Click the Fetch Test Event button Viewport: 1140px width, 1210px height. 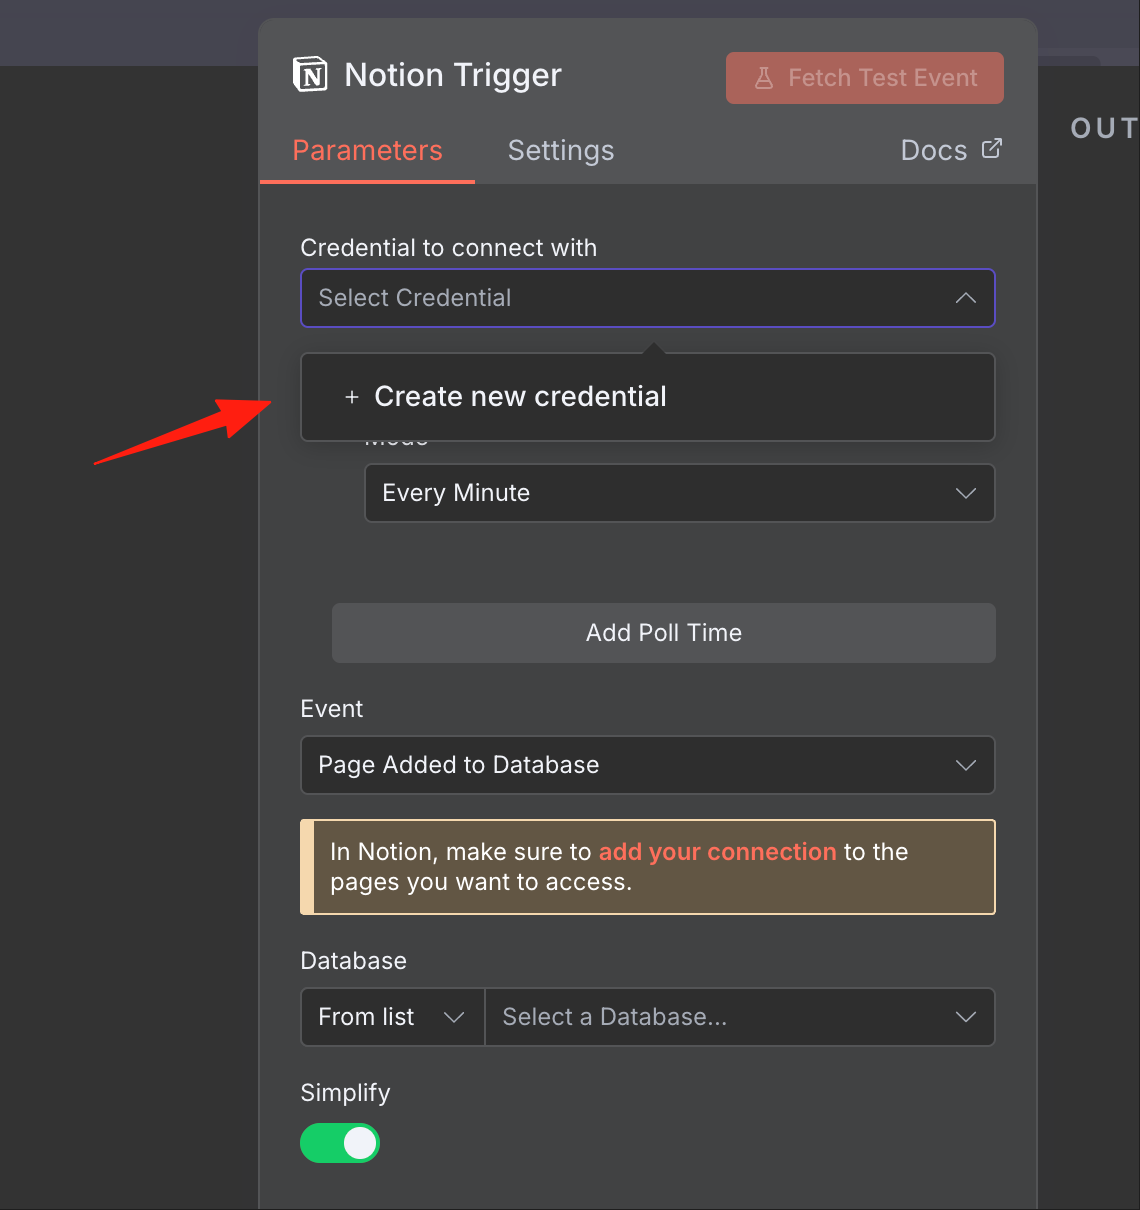coord(865,78)
